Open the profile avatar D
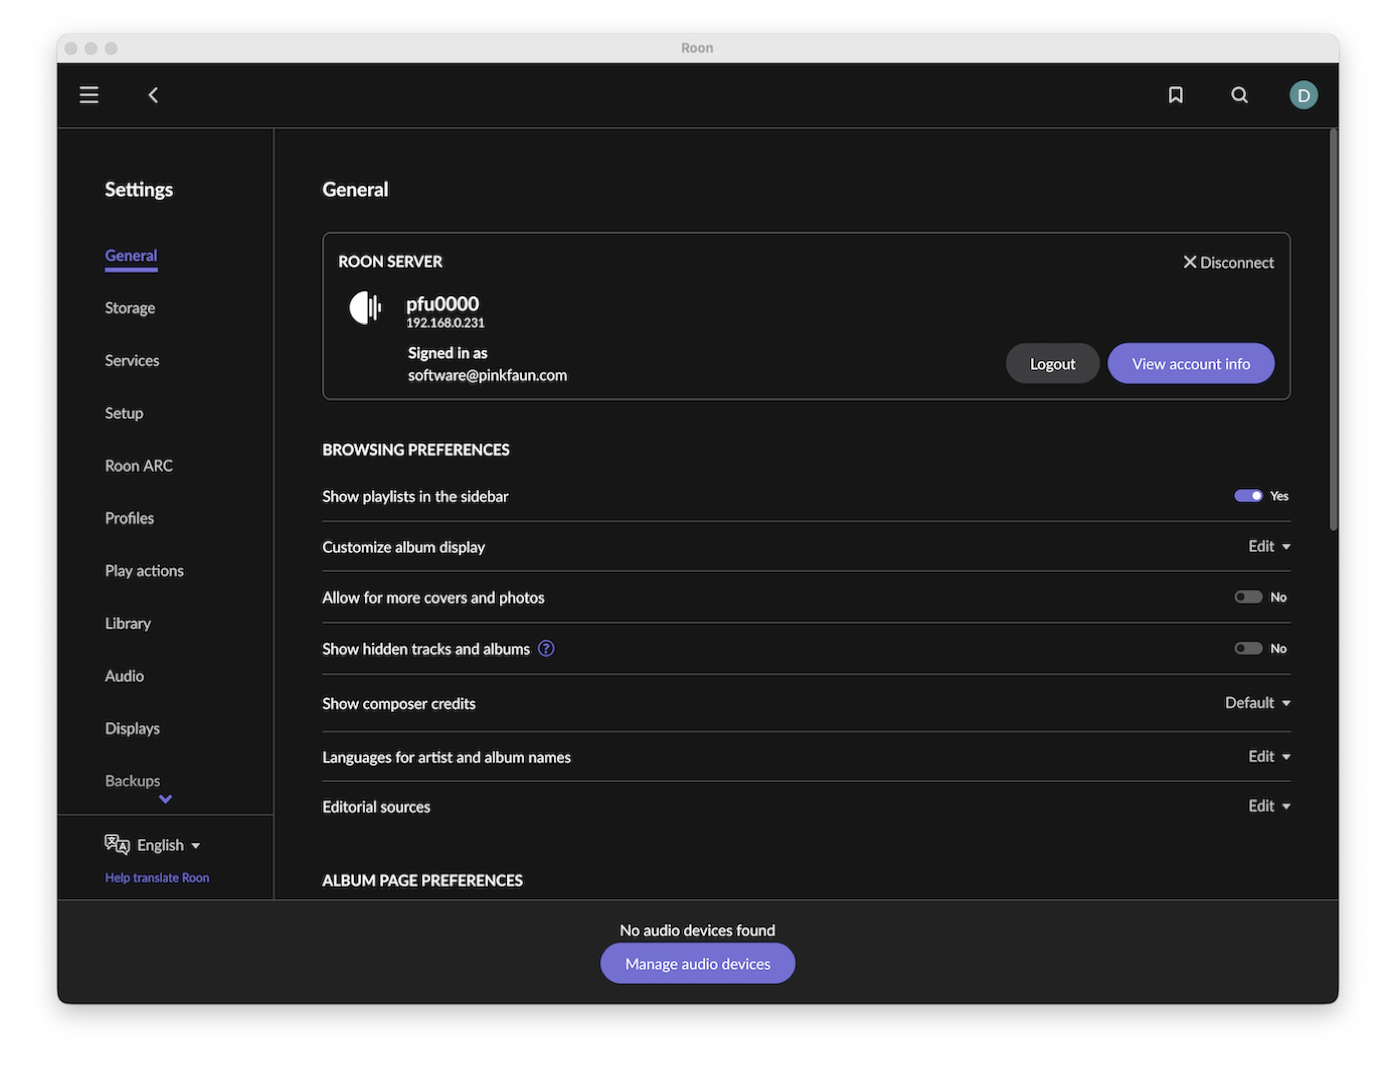Screen dimensions: 1392x1072 pos(1303,95)
